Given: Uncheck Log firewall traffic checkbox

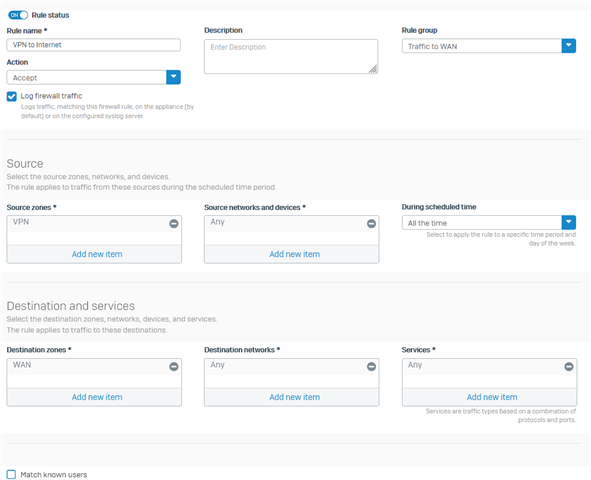Looking at the screenshot, I should [x=12, y=96].
